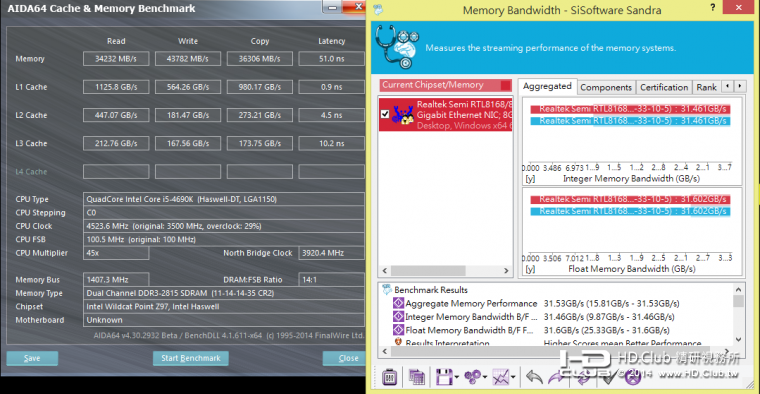Open the save icon's dropdown arrow

click(x=457, y=378)
